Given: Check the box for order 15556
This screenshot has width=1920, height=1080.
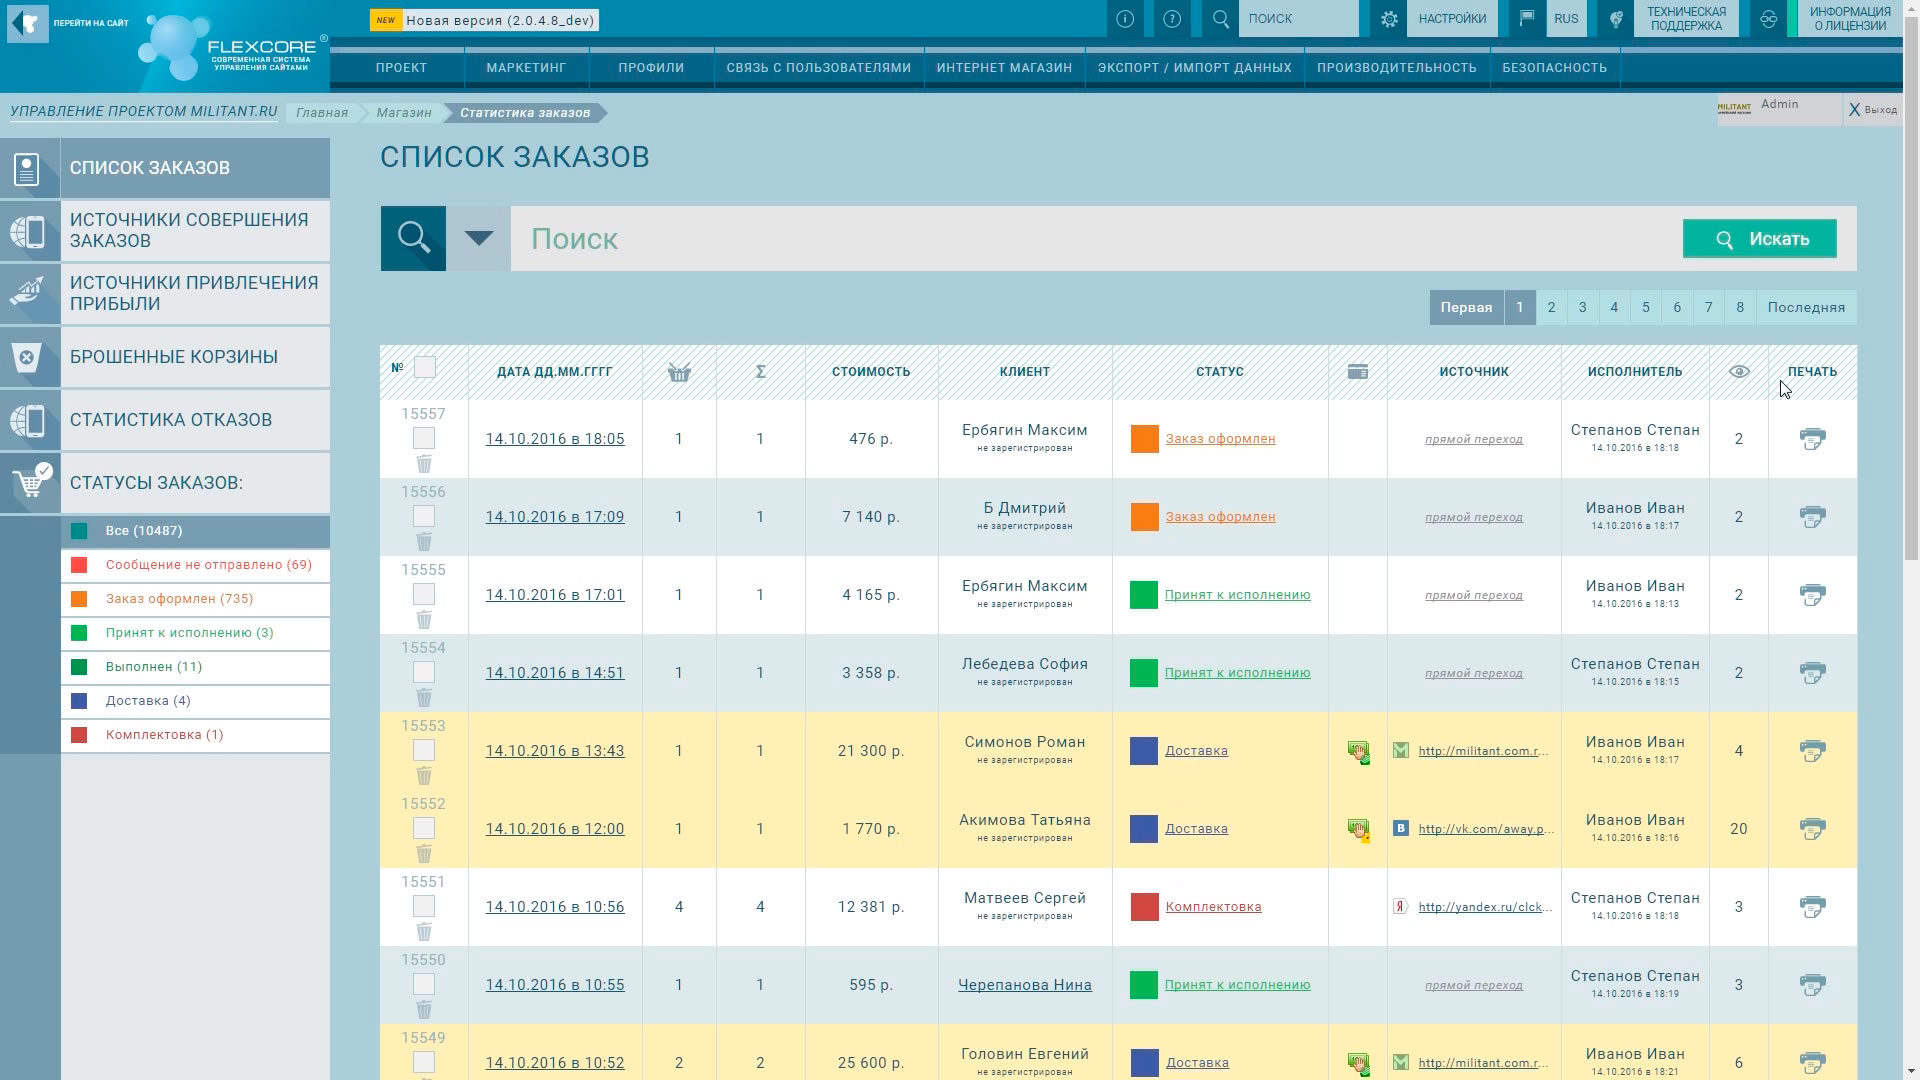Looking at the screenshot, I should pyautogui.click(x=424, y=516).
